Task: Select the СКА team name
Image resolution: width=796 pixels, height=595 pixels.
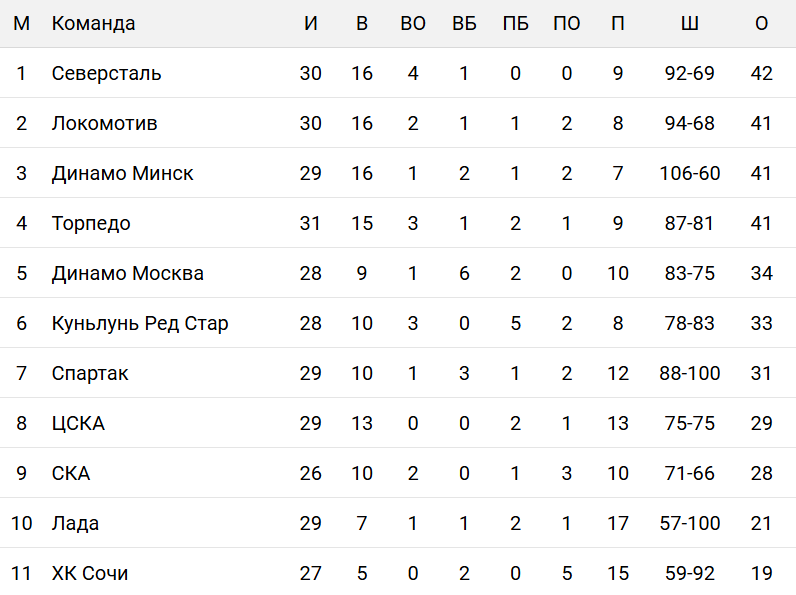Action: click(x=71, y=473)
